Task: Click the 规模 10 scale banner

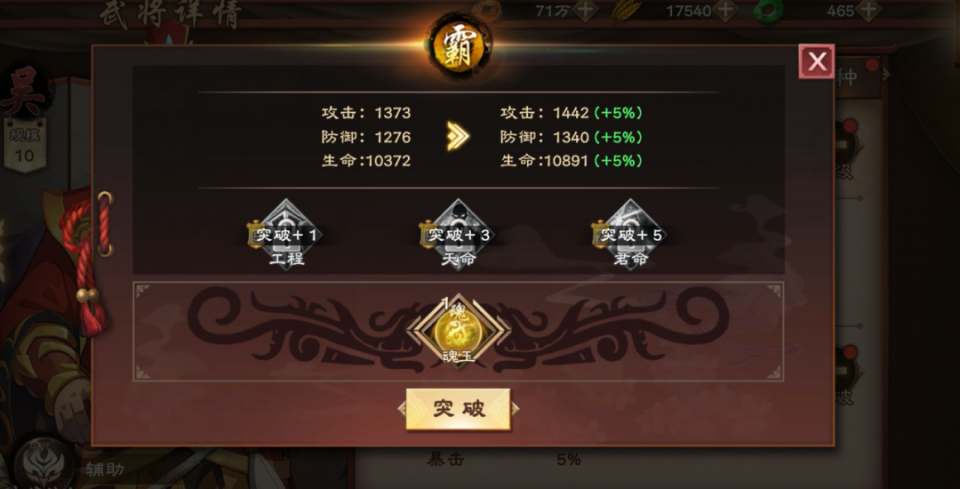Action: pos(24,144)
